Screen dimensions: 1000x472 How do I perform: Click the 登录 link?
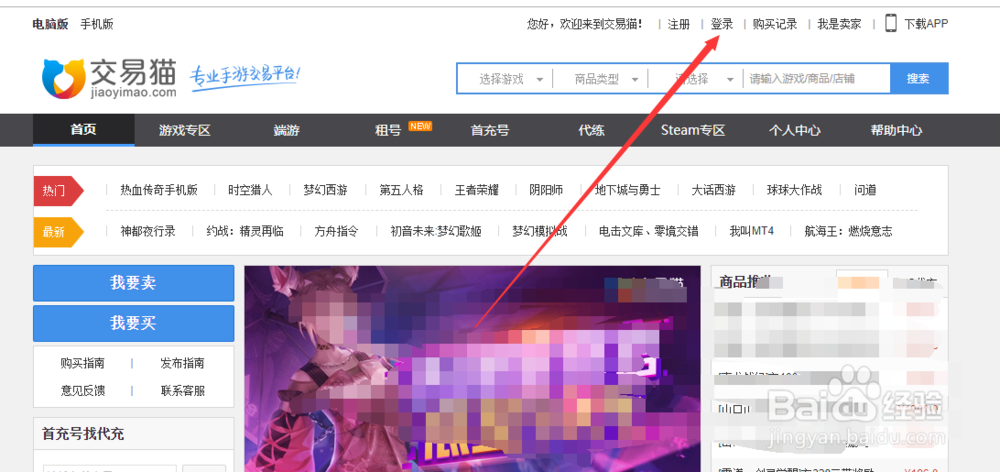[x=722, y=24]
